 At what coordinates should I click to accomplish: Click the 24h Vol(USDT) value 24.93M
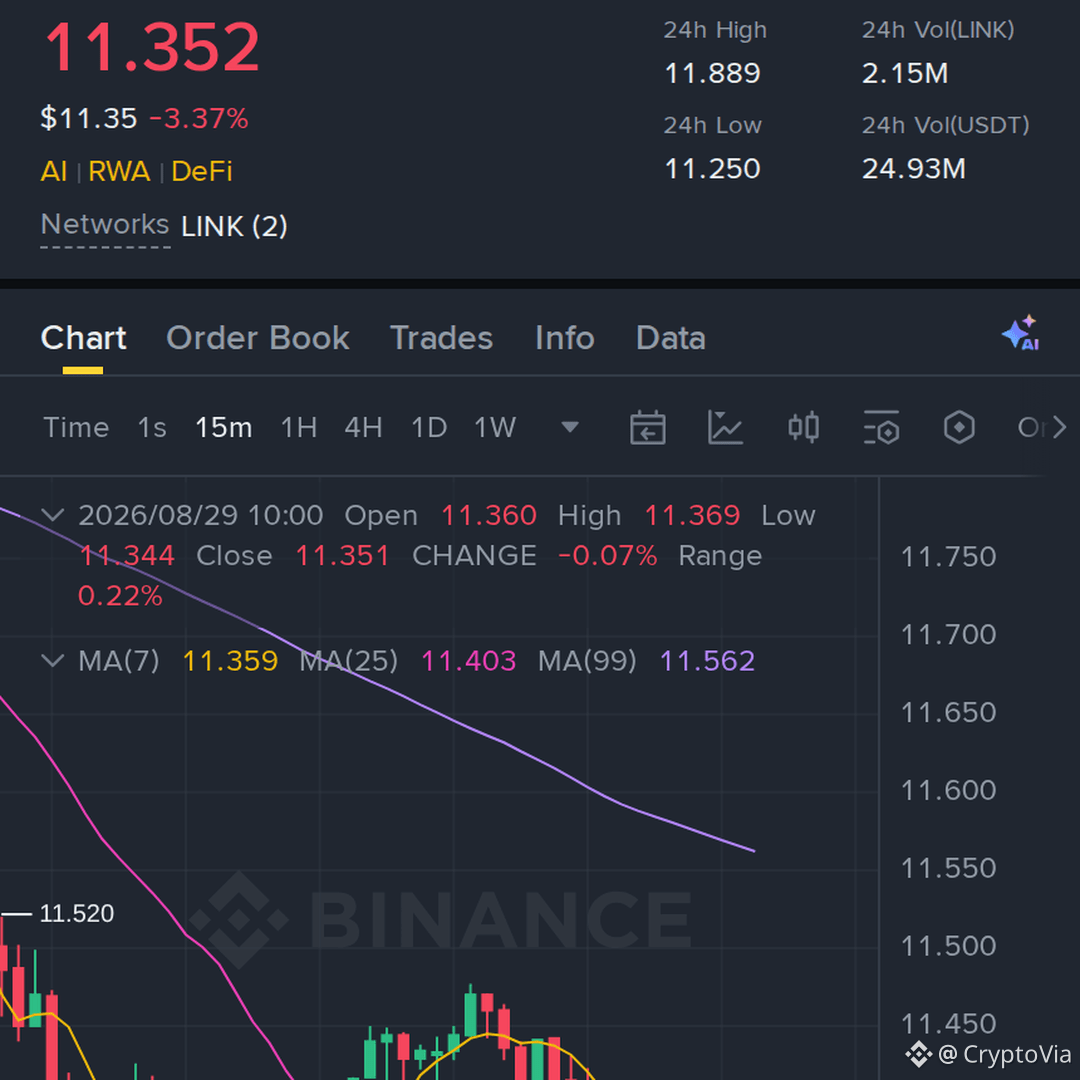[914, 169]
